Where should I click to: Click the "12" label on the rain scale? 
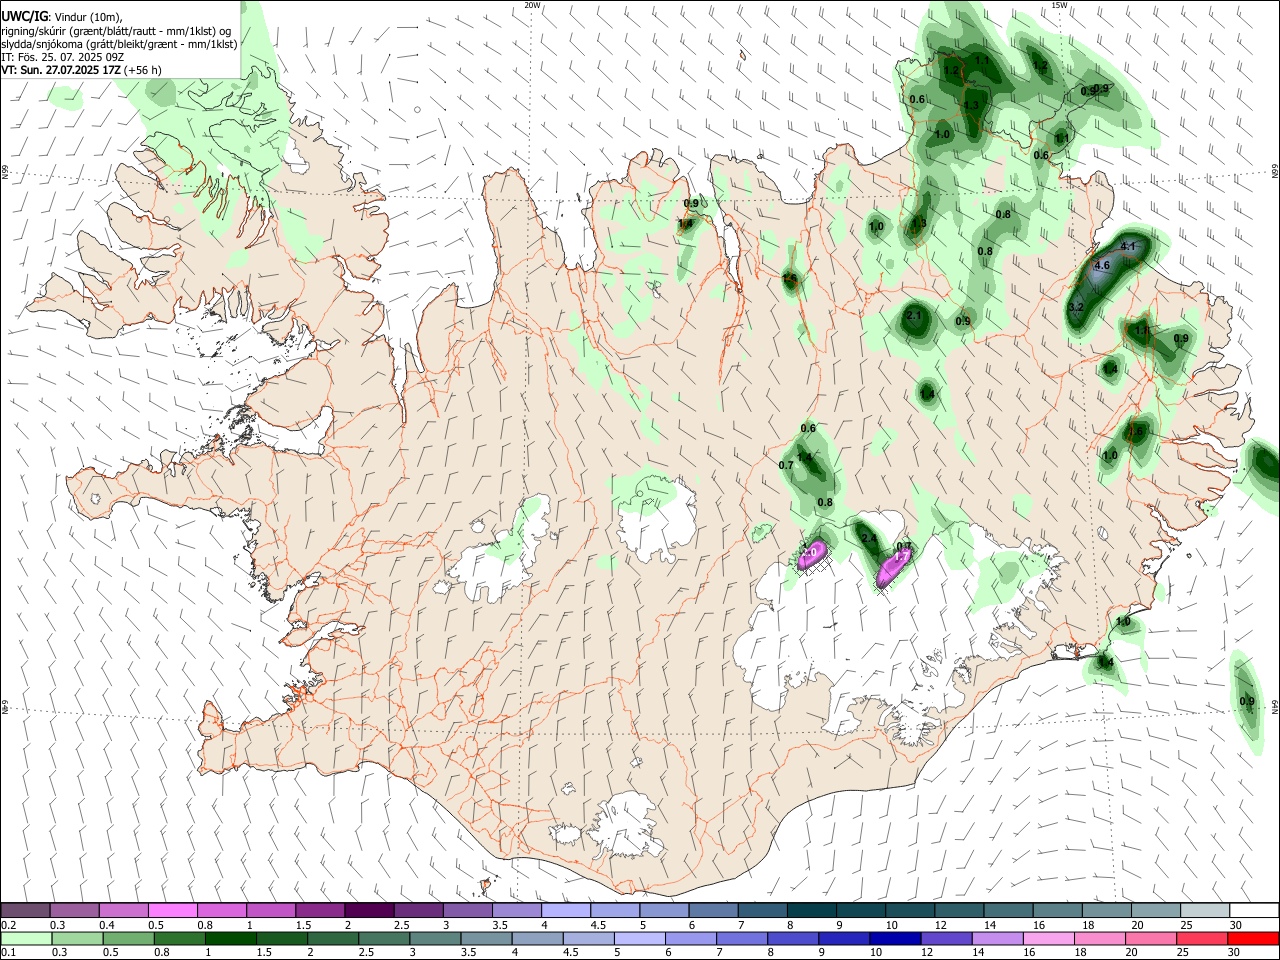[x=927, y=952]
